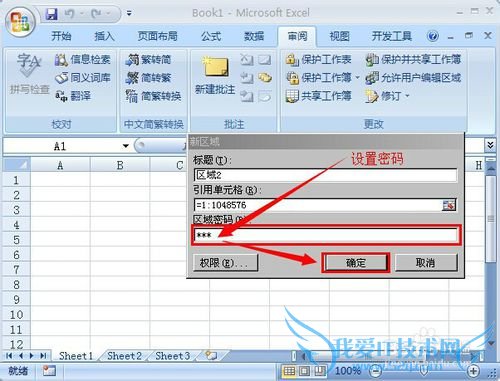
Task: Go to next comment icon
Action: click(x=247, y=96)
